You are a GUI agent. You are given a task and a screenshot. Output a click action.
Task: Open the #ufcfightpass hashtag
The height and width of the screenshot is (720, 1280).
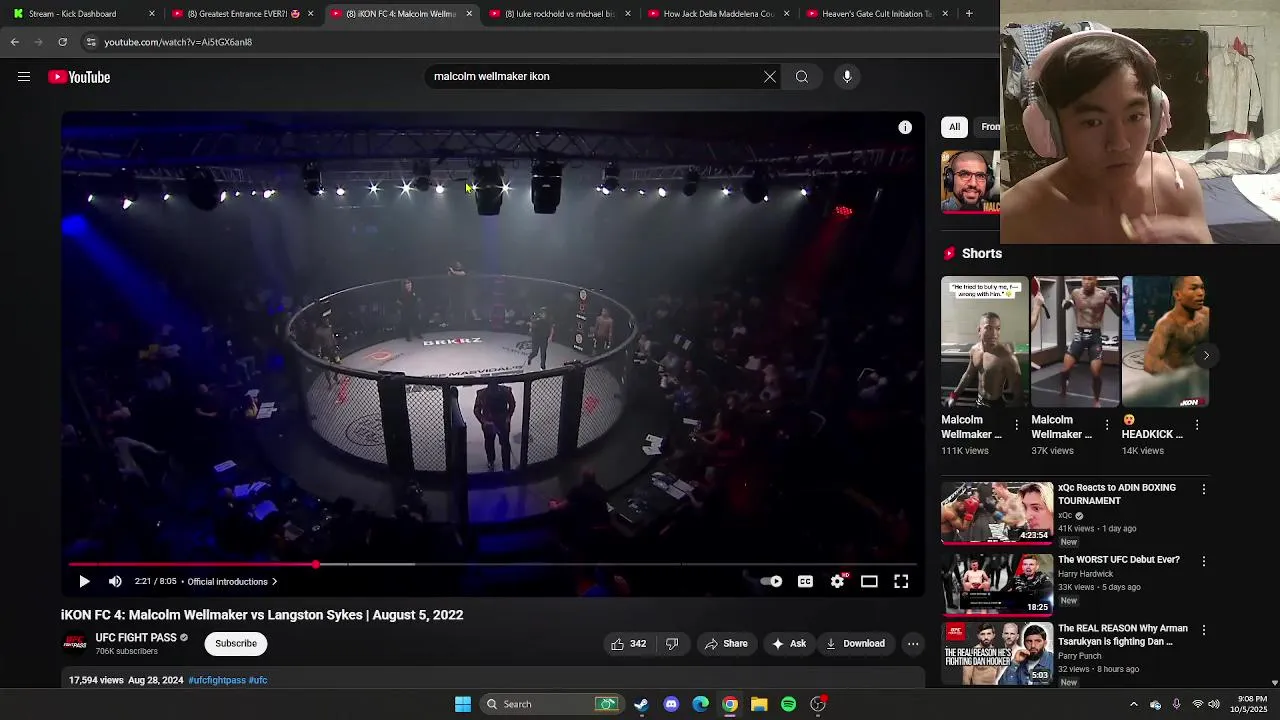click(217, 680)
